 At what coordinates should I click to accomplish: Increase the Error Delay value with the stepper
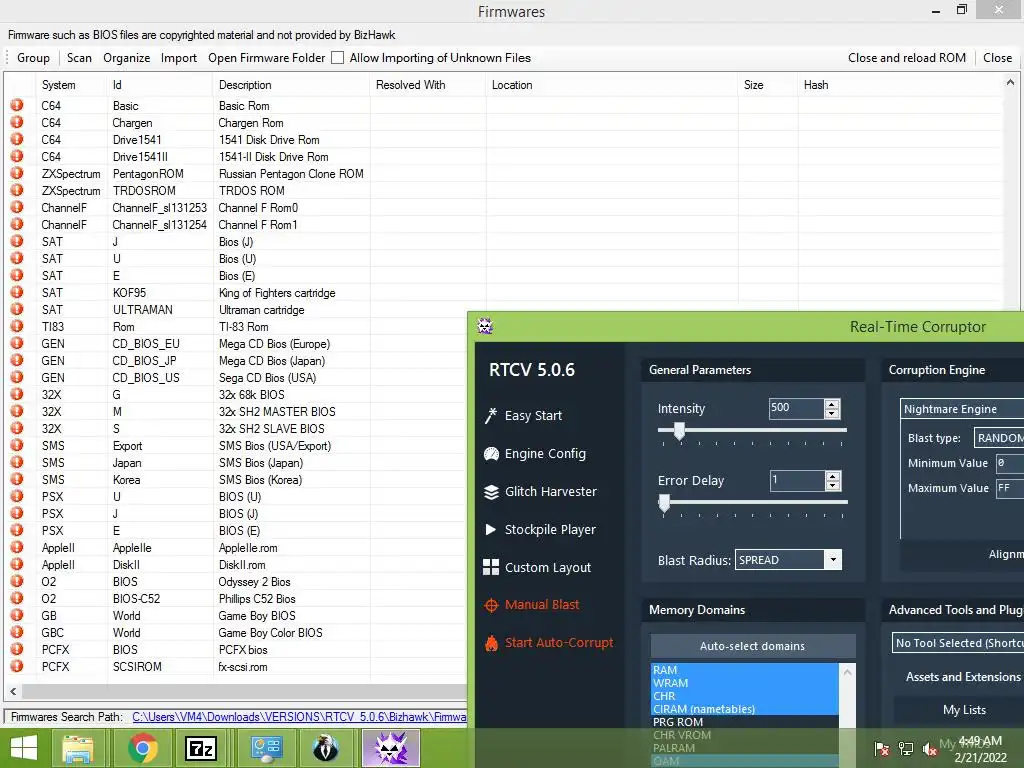coord(832,476)
